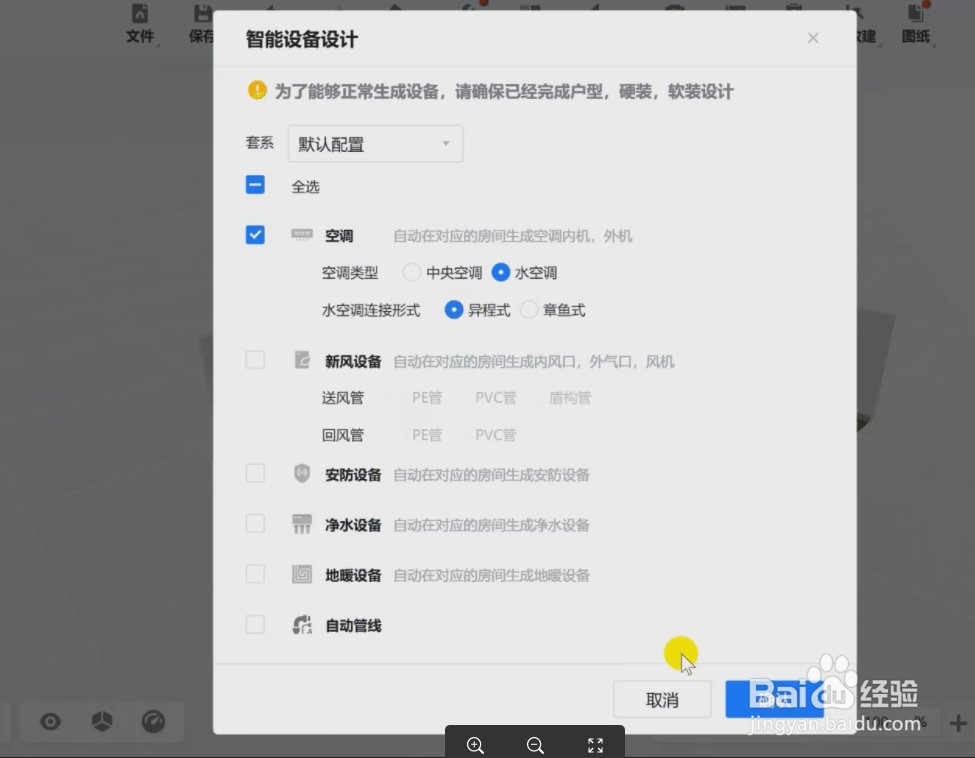This screenshot has width=975, height=758.
Task: Choose 异程式 connection type
Action: [x=454, y=310]
